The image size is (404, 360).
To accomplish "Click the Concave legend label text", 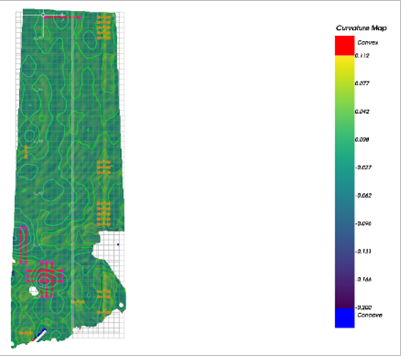I will tap(370, 315).
